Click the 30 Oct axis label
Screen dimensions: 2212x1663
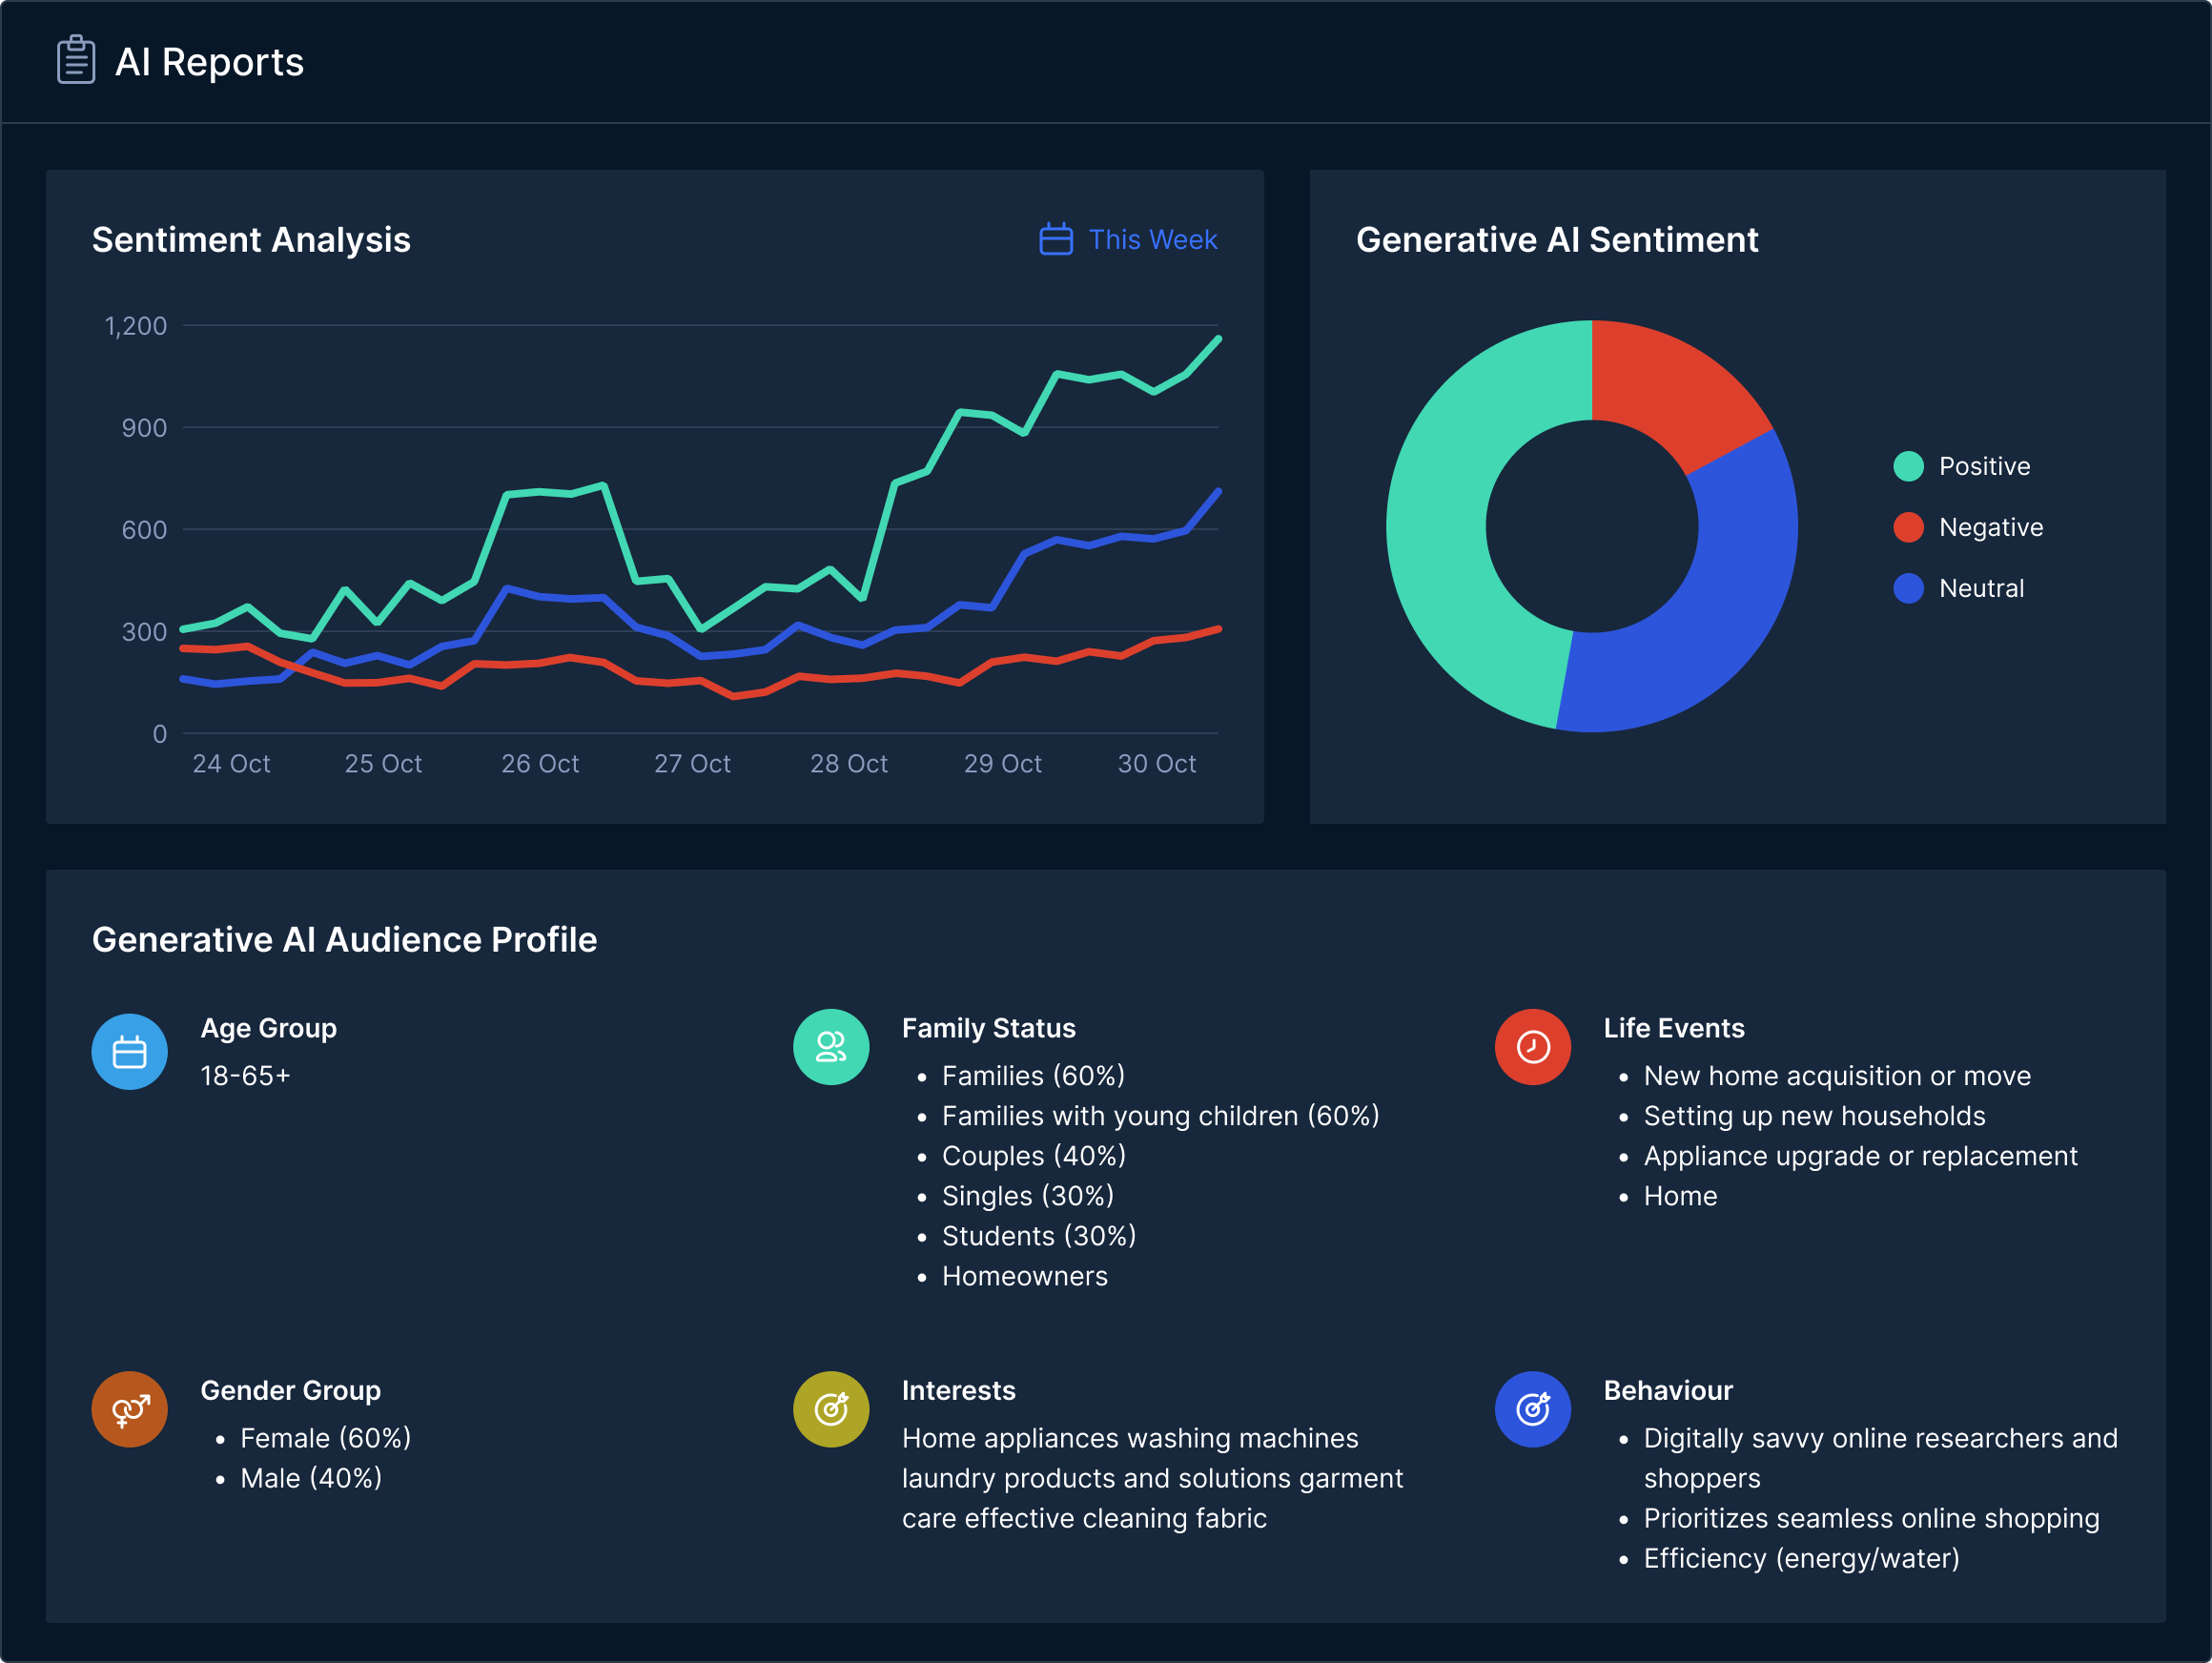click(1157, 763)
